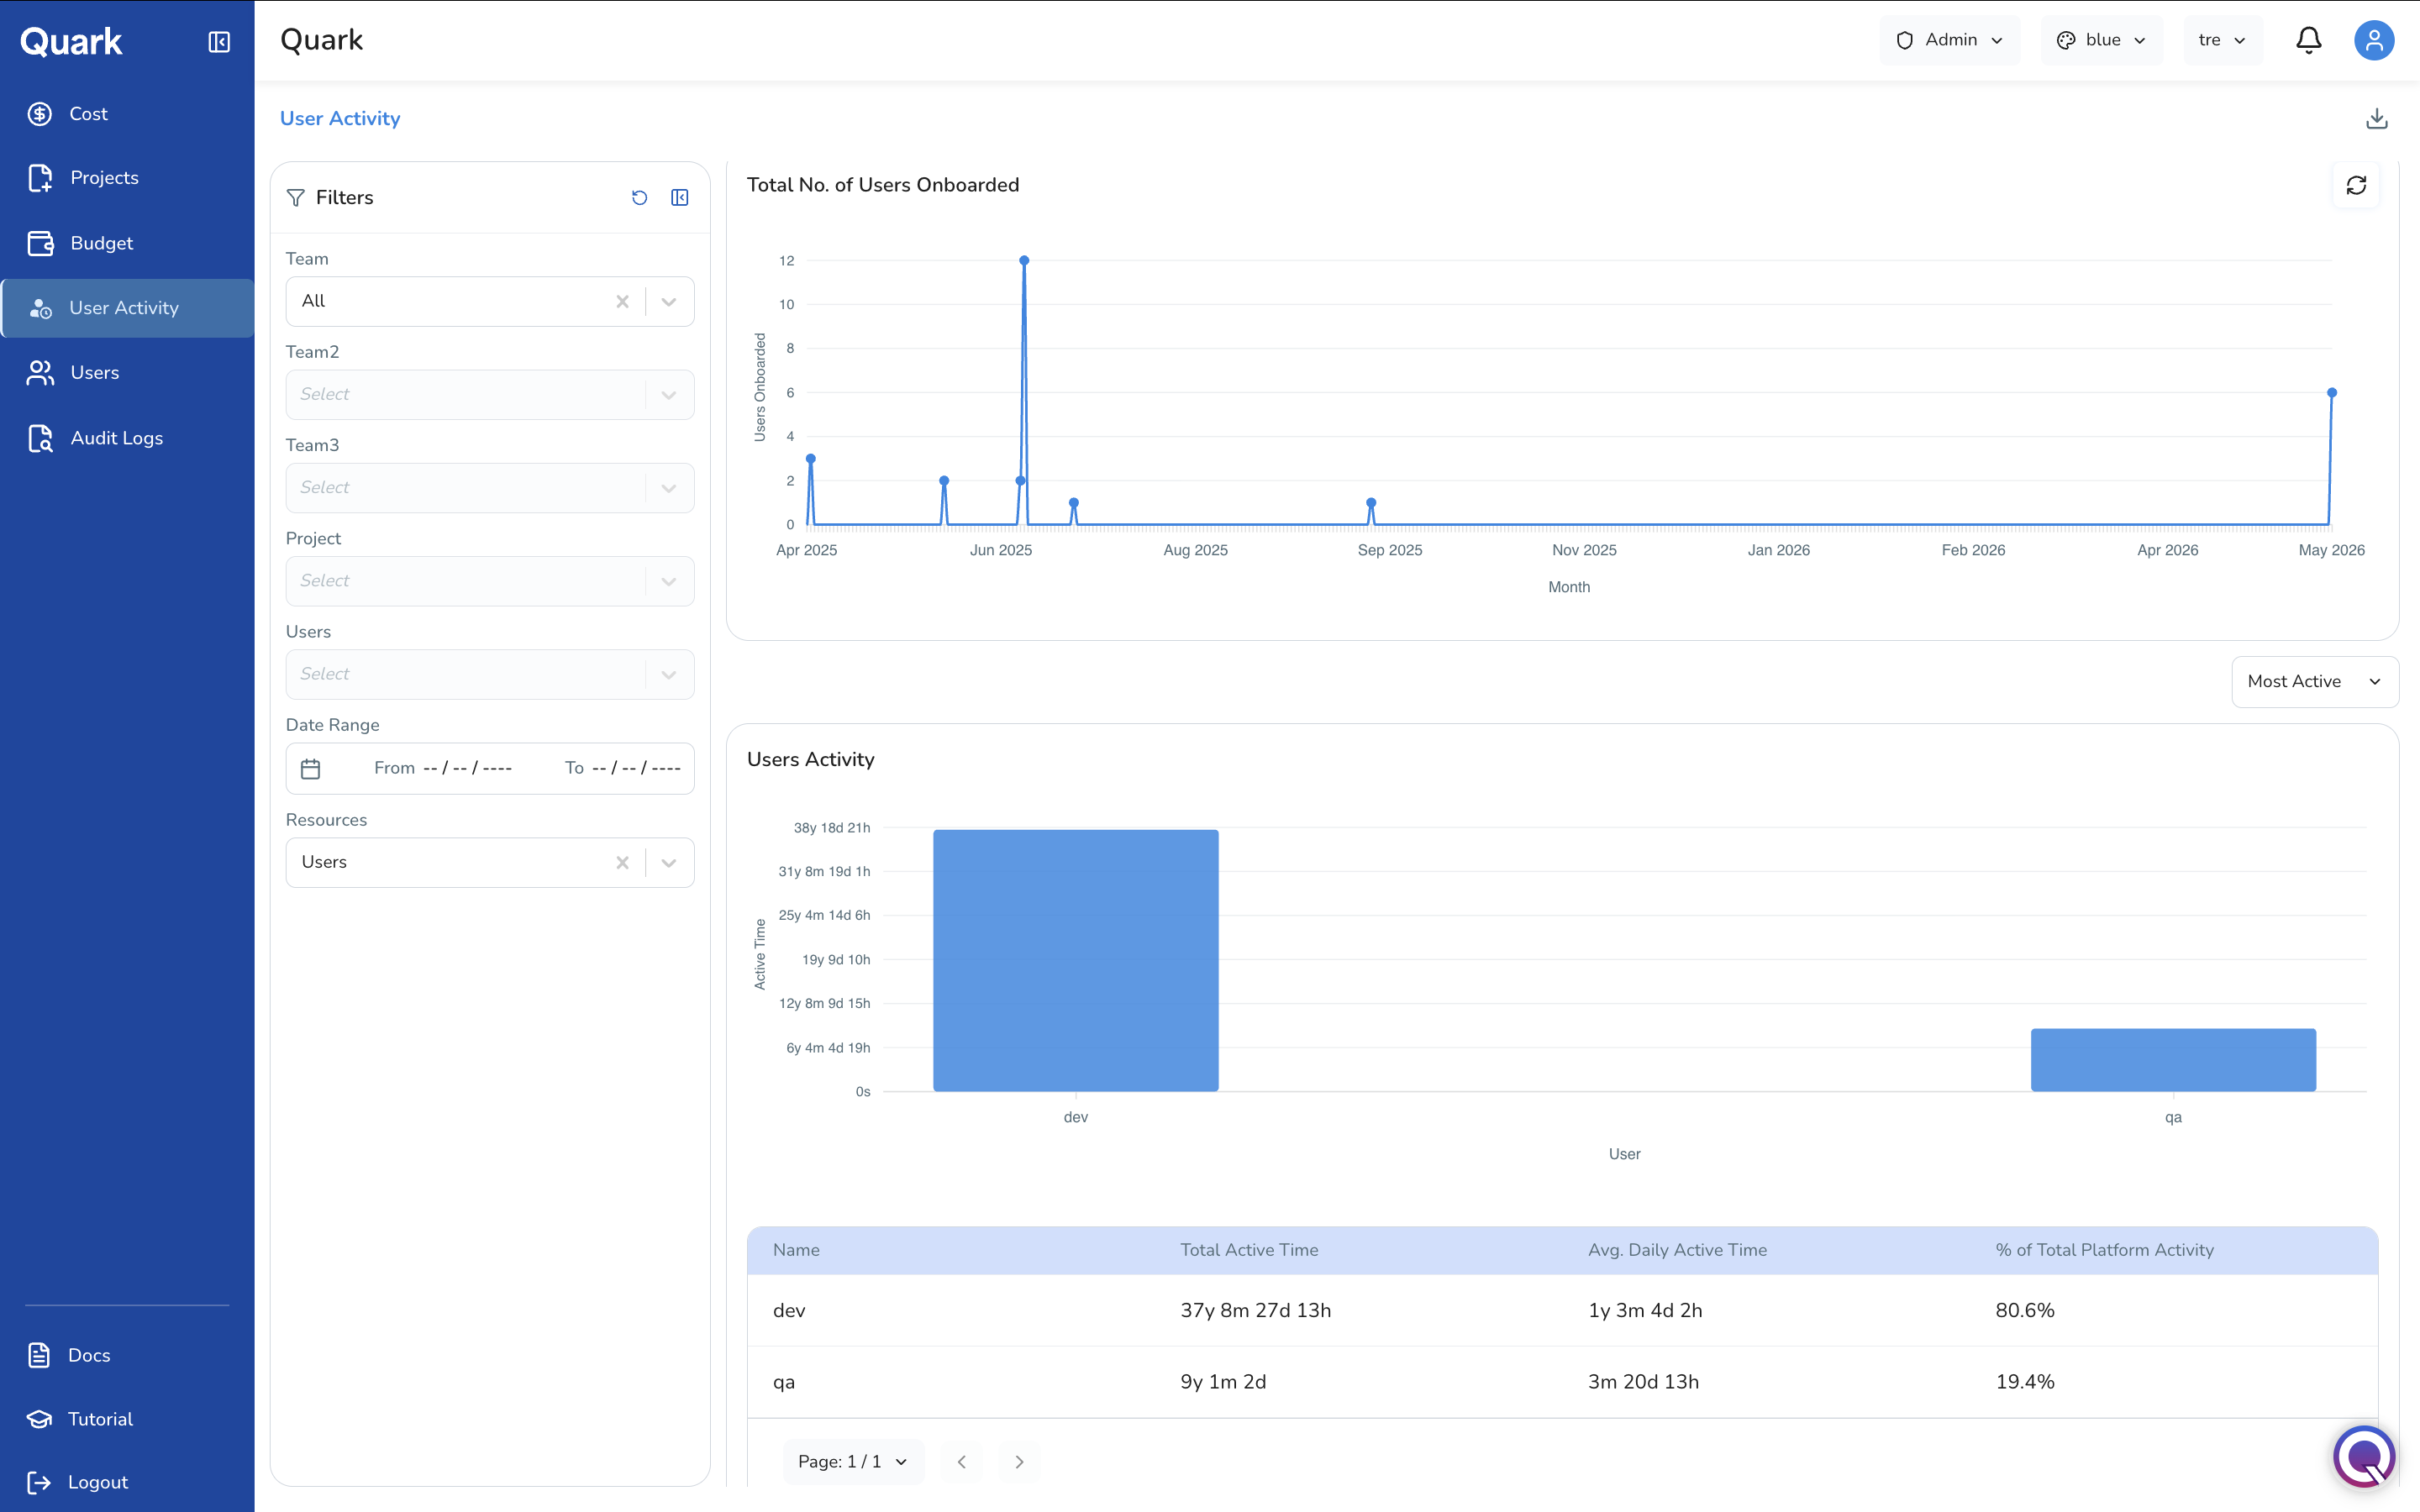Click the Name column header
Viewport: 2420px width, 1512px height.
click(796, 1250)
